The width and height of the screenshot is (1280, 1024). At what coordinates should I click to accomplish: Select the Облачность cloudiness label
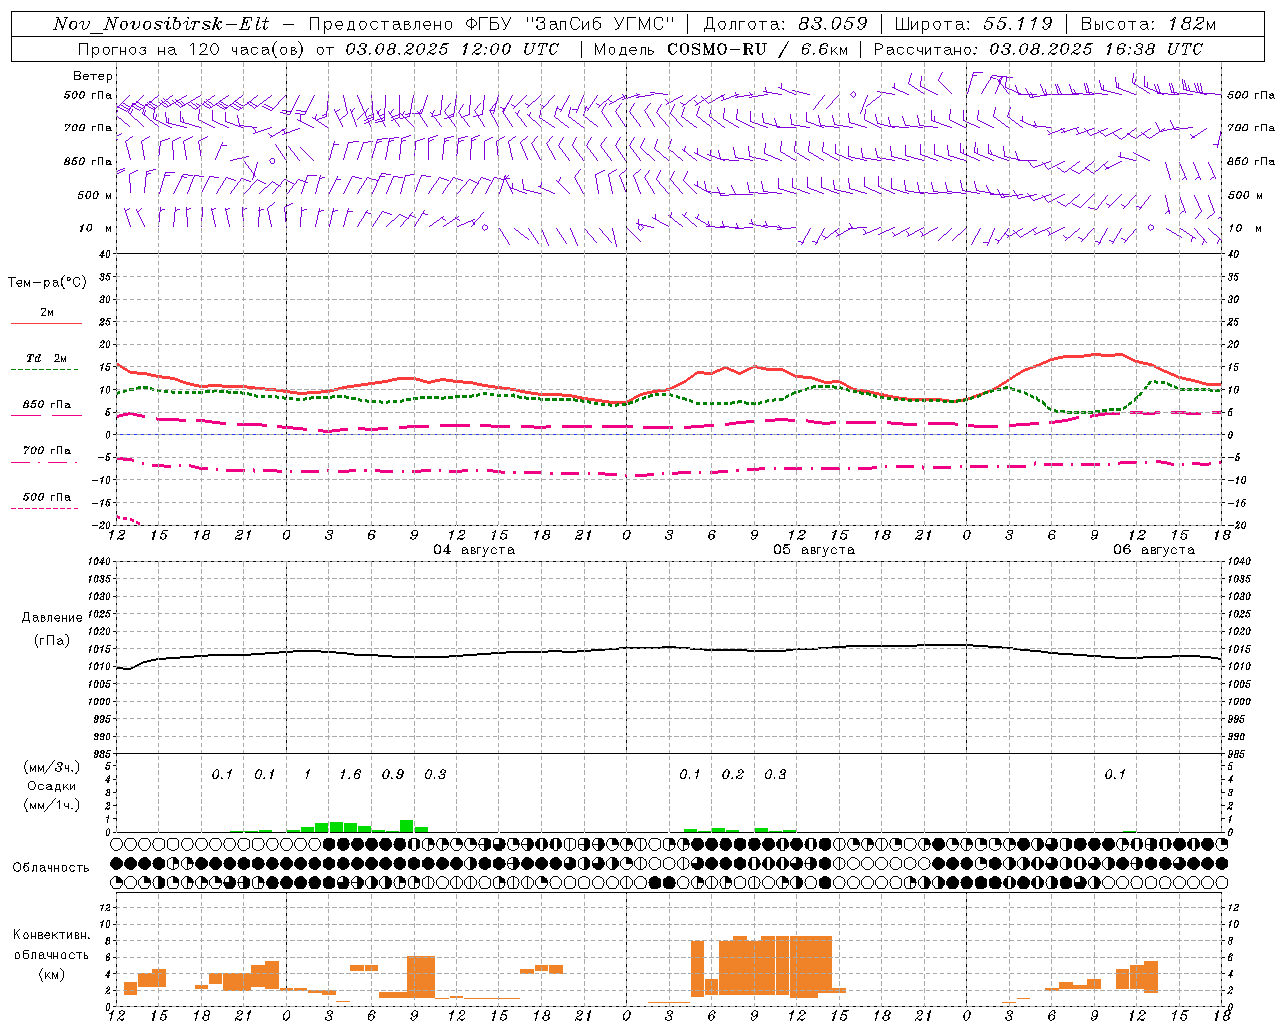point(51,868)
